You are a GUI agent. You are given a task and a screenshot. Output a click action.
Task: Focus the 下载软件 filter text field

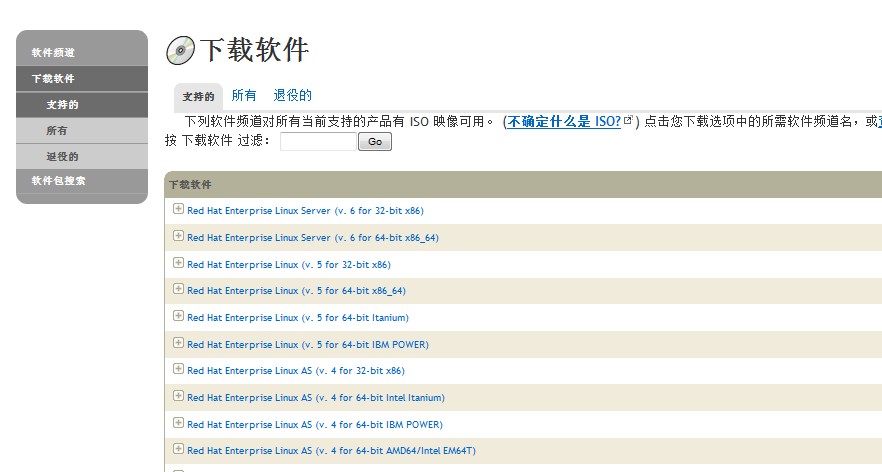318,142
